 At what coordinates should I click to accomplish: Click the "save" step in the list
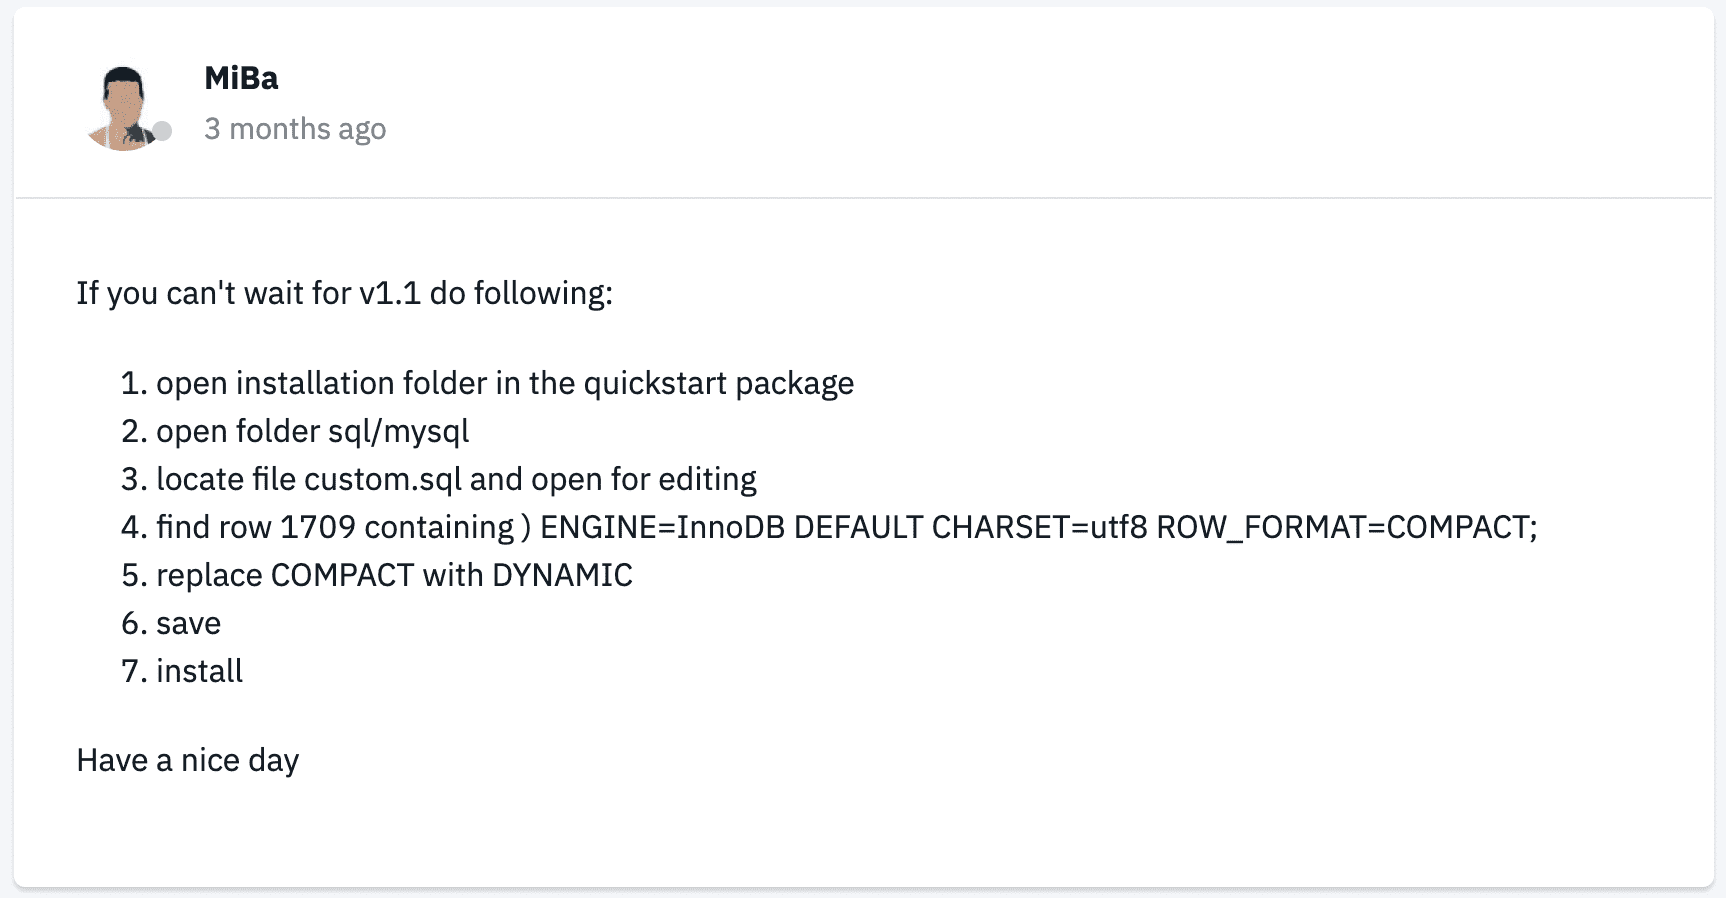pos(188,623)
